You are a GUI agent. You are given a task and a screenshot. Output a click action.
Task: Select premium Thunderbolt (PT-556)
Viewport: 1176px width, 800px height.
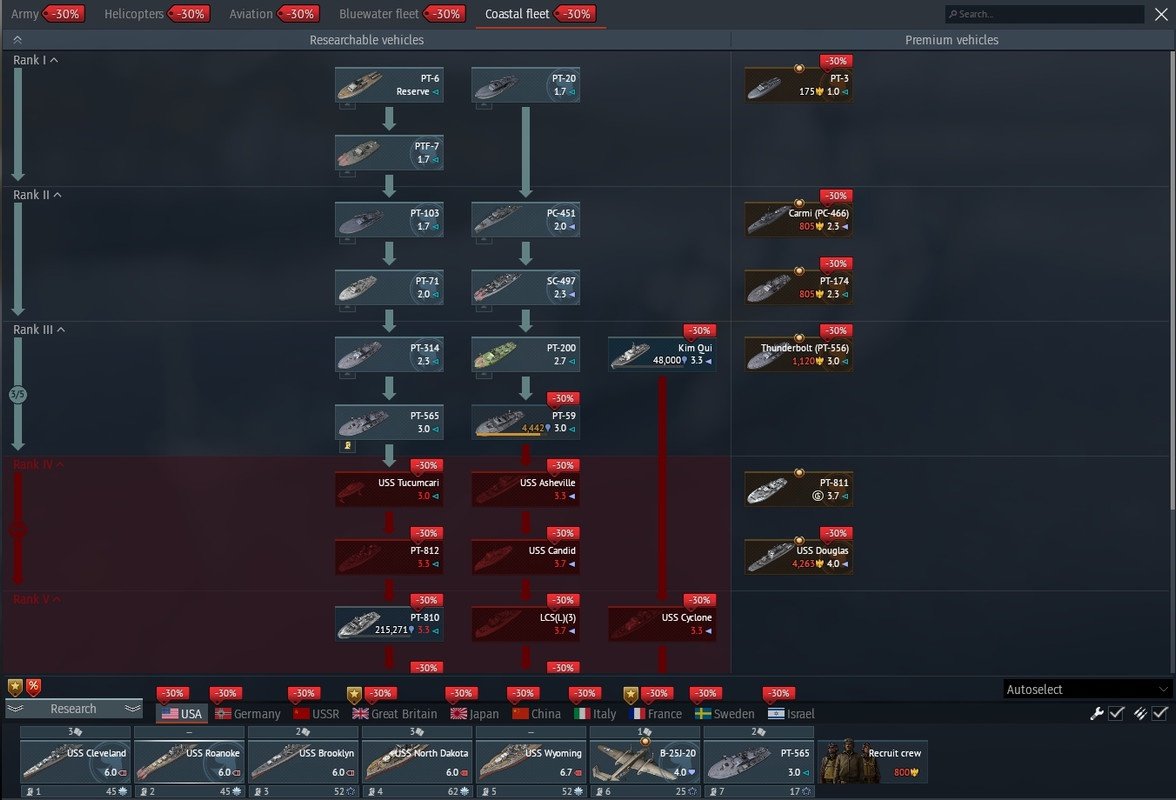coord(799,355)
